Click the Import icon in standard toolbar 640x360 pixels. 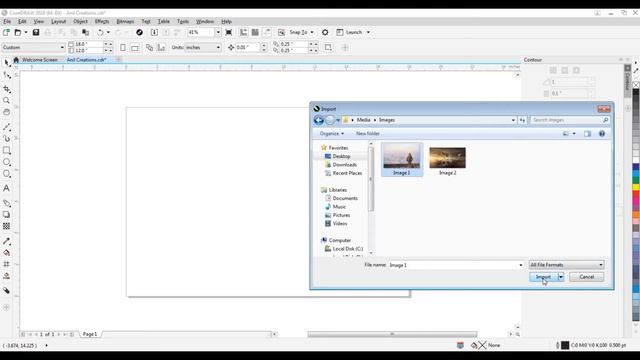tap(154, 32)
